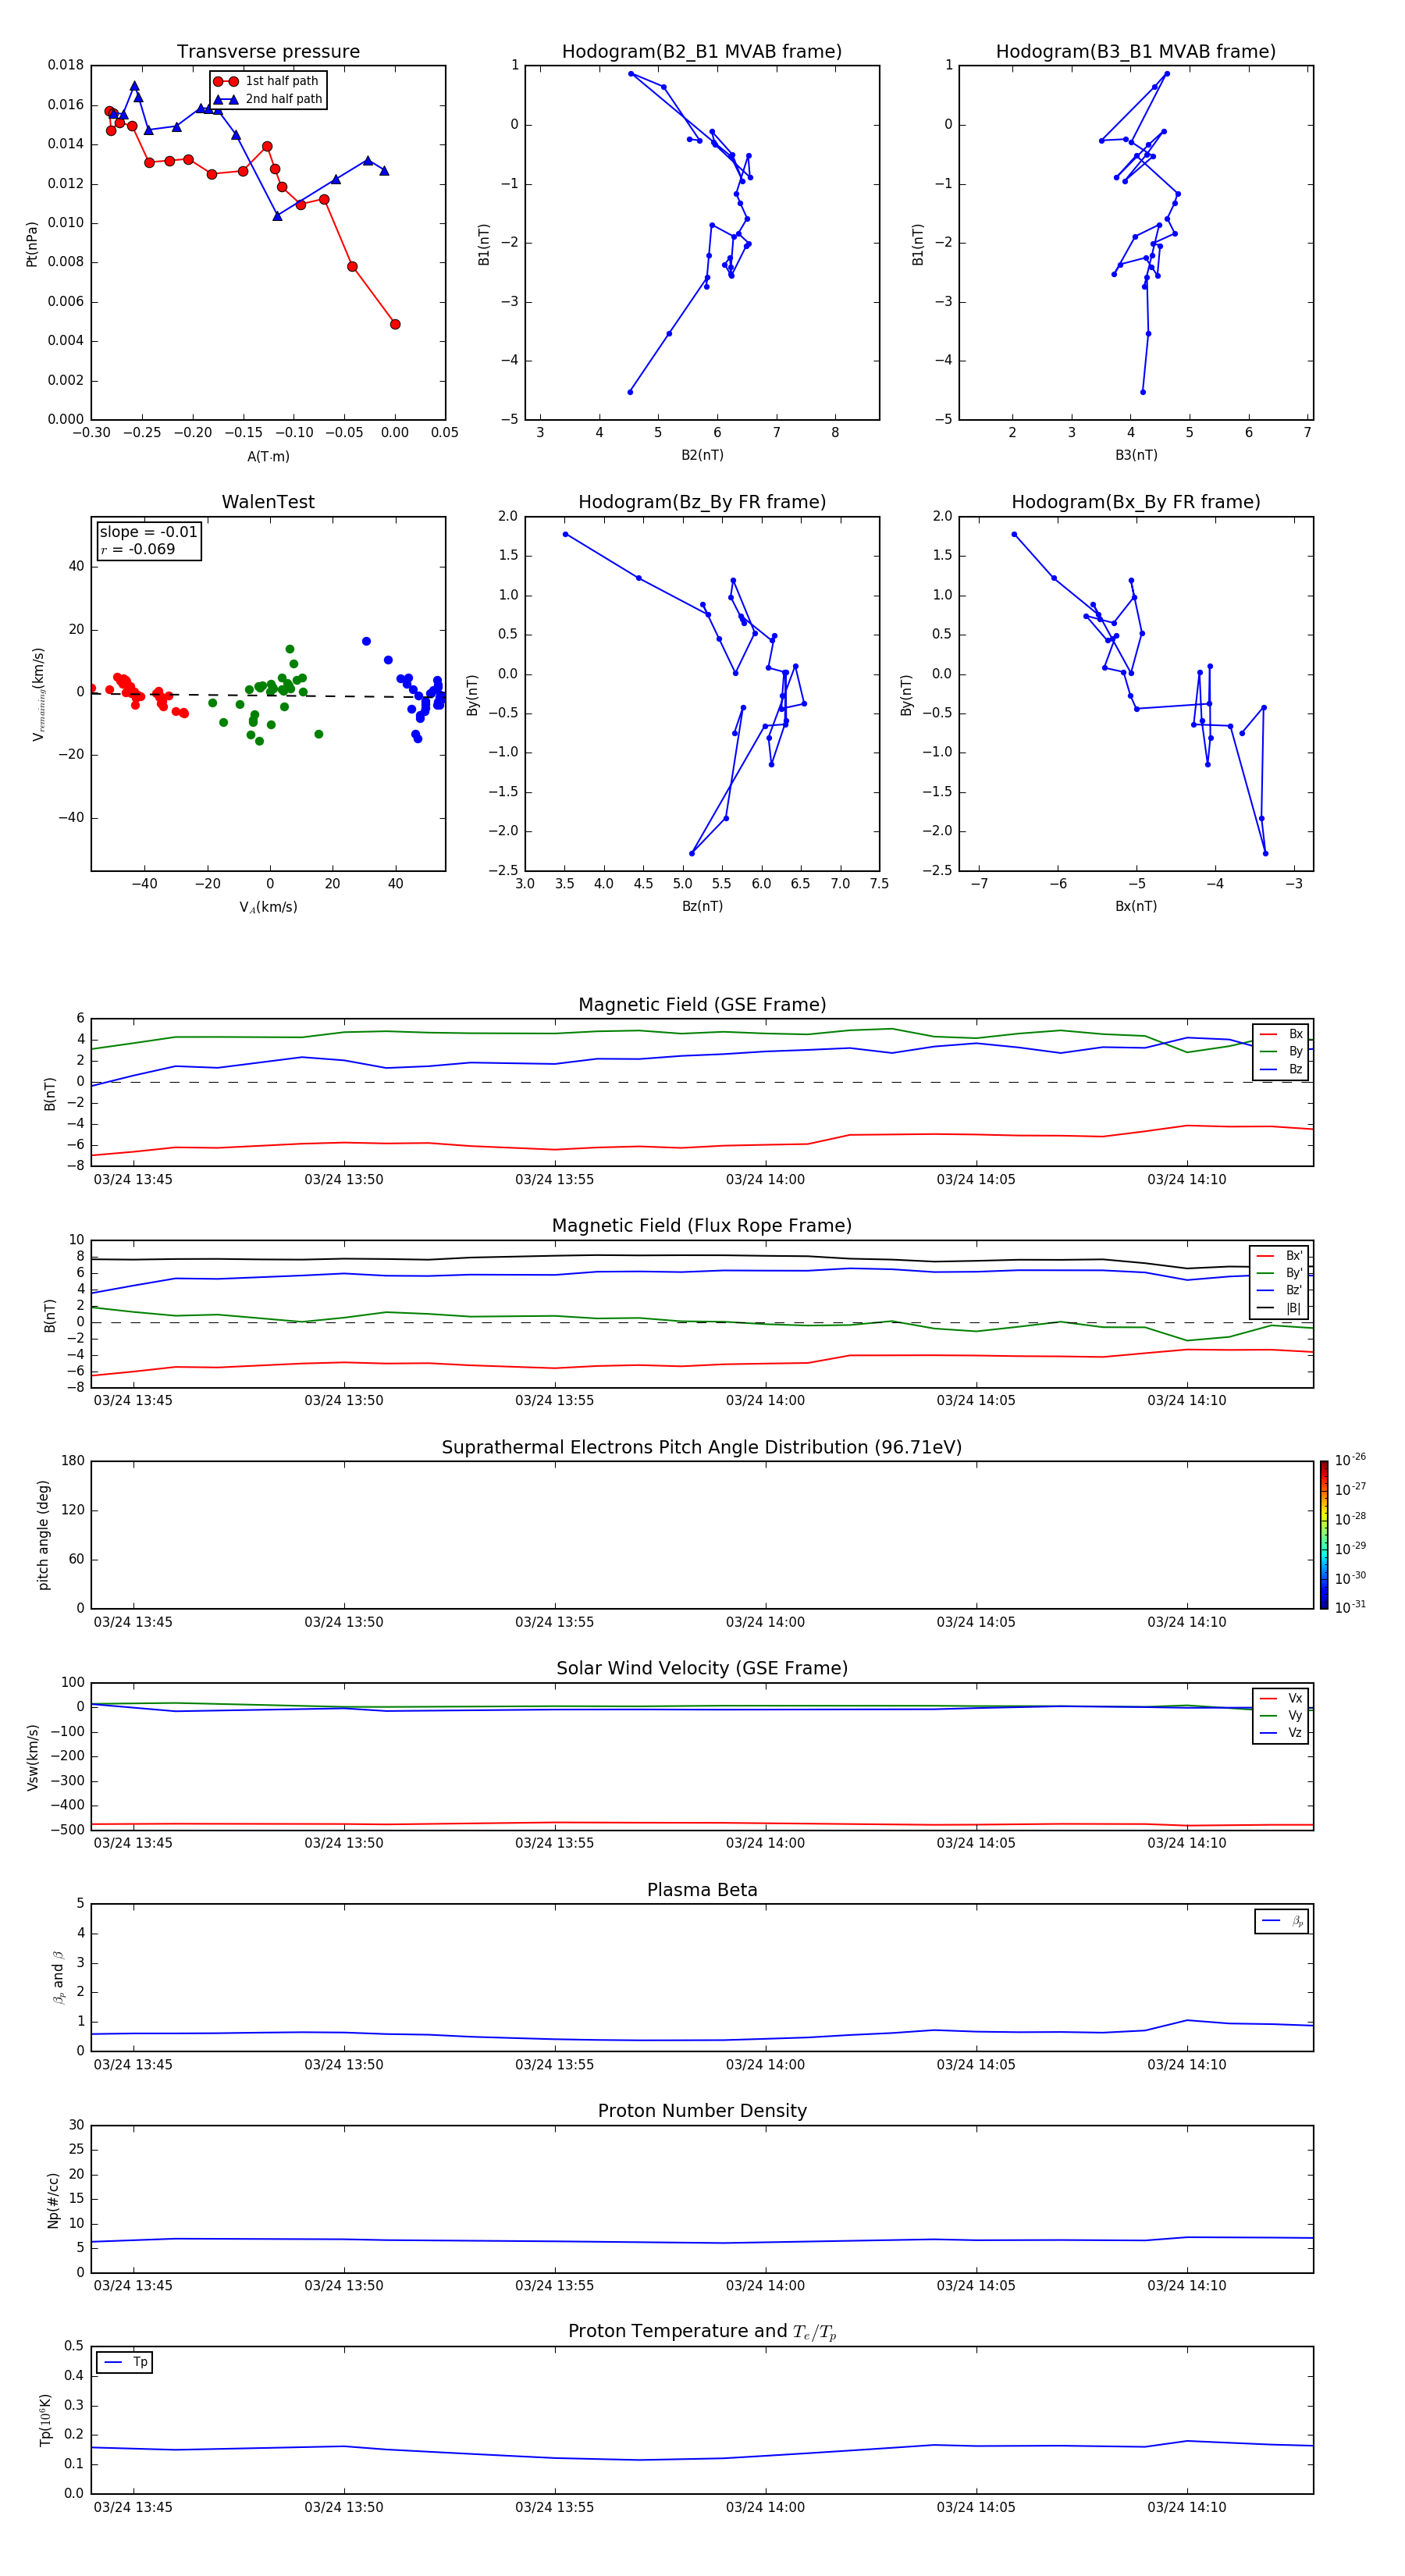Click the 'B3(nT)' axis label
The image size is (1405, 2576).
tap(1136, 455)
